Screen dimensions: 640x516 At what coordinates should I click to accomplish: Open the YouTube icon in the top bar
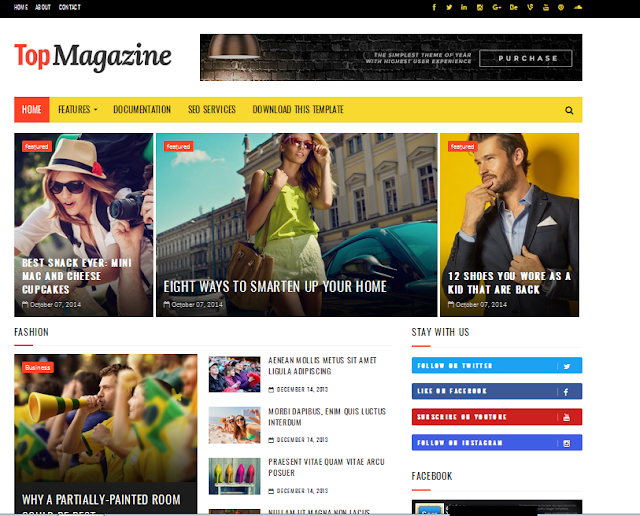click(x=546, y=7)
